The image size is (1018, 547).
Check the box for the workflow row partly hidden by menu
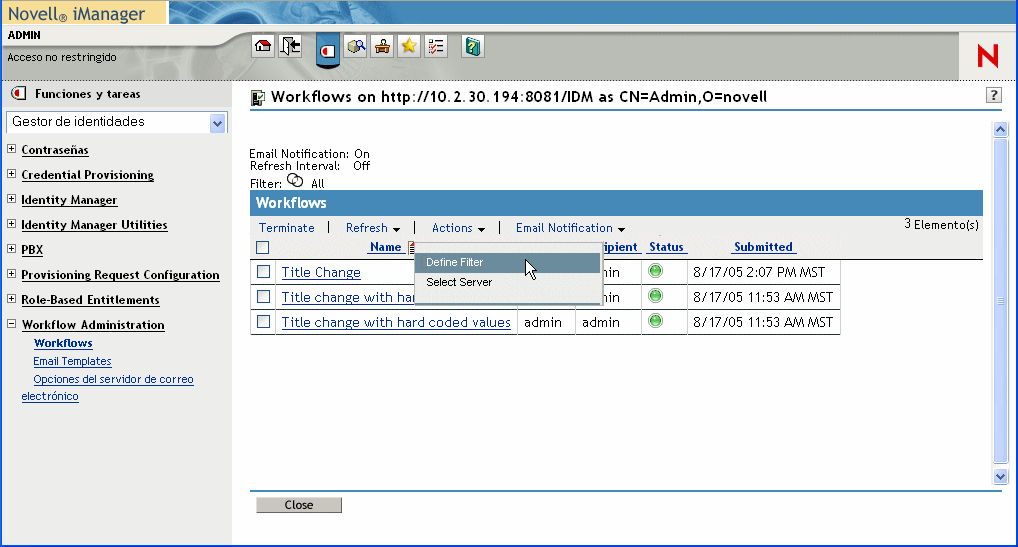click(x=263, y=296)
